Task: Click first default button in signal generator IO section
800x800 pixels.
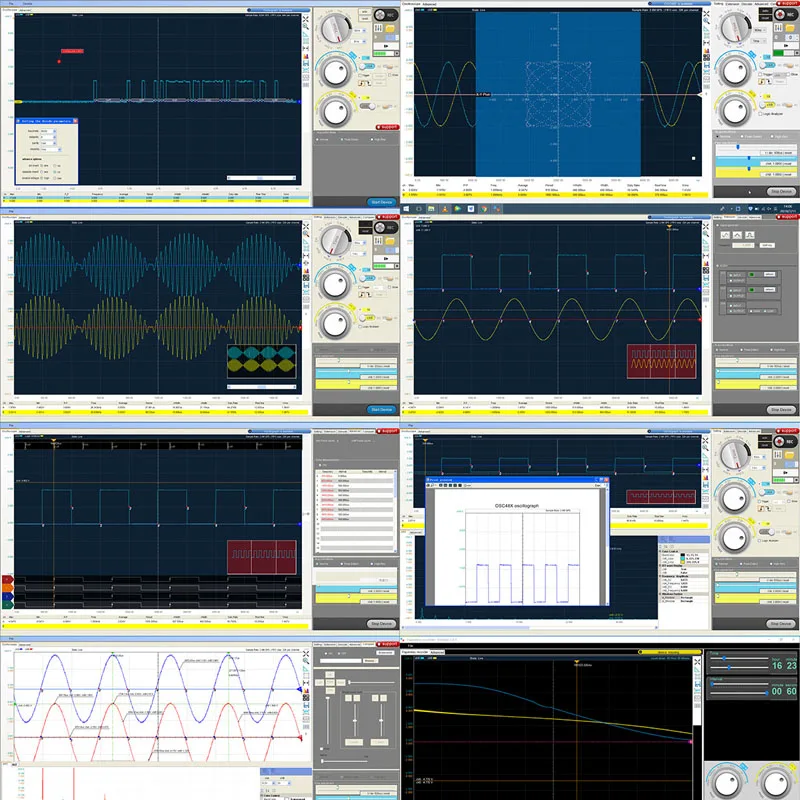Action: 769,274
